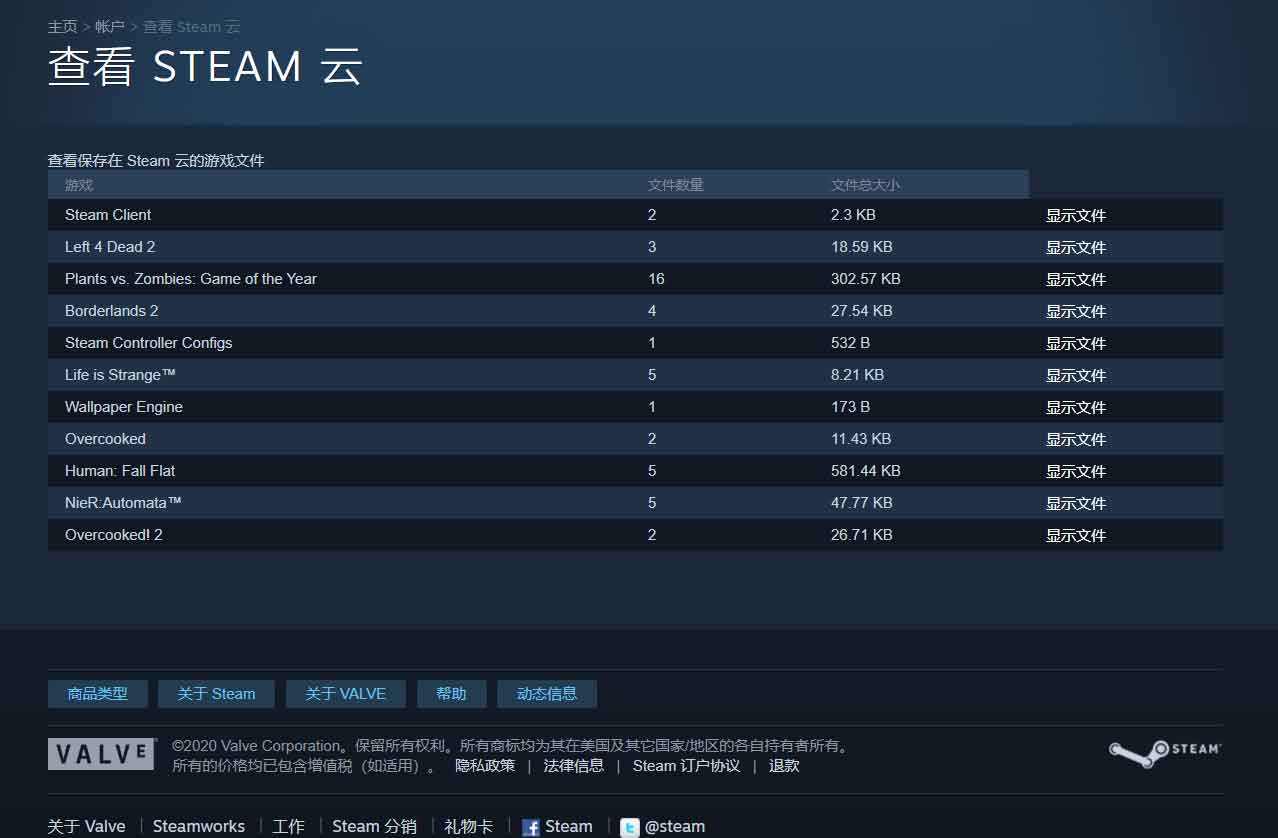Open the 退款 link
1278x838 pixels.
(x=784, y=766)
